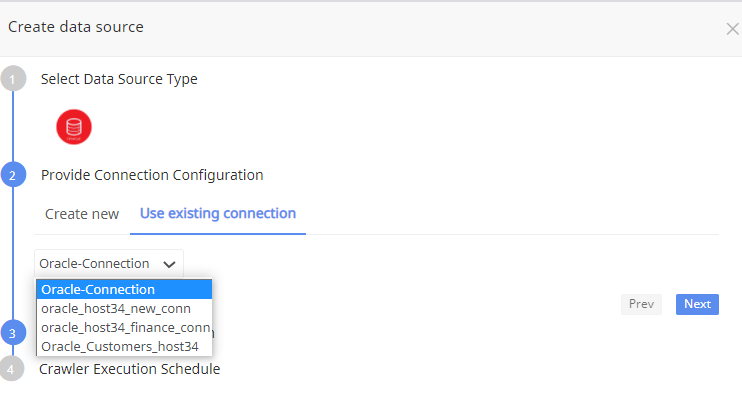Pick oracle_host34_finance_conn from the list
The height and width of the screenshot is (412, 742).
coord(124,327)
